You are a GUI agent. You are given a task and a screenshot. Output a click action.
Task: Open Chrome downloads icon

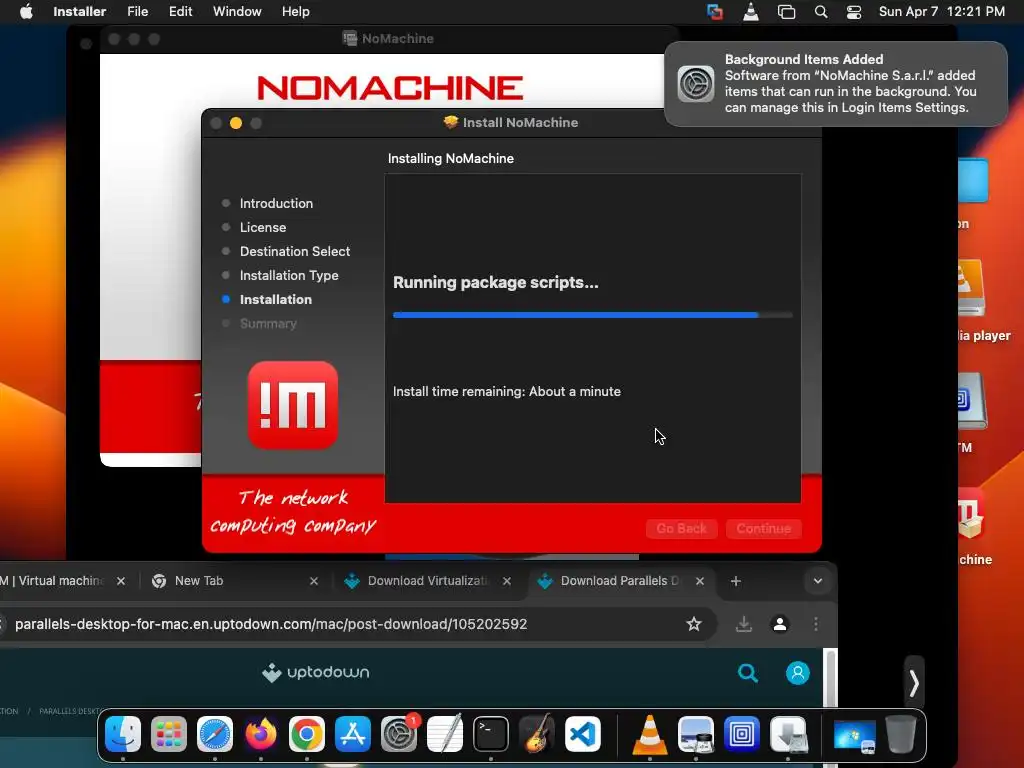coord(743,624)
